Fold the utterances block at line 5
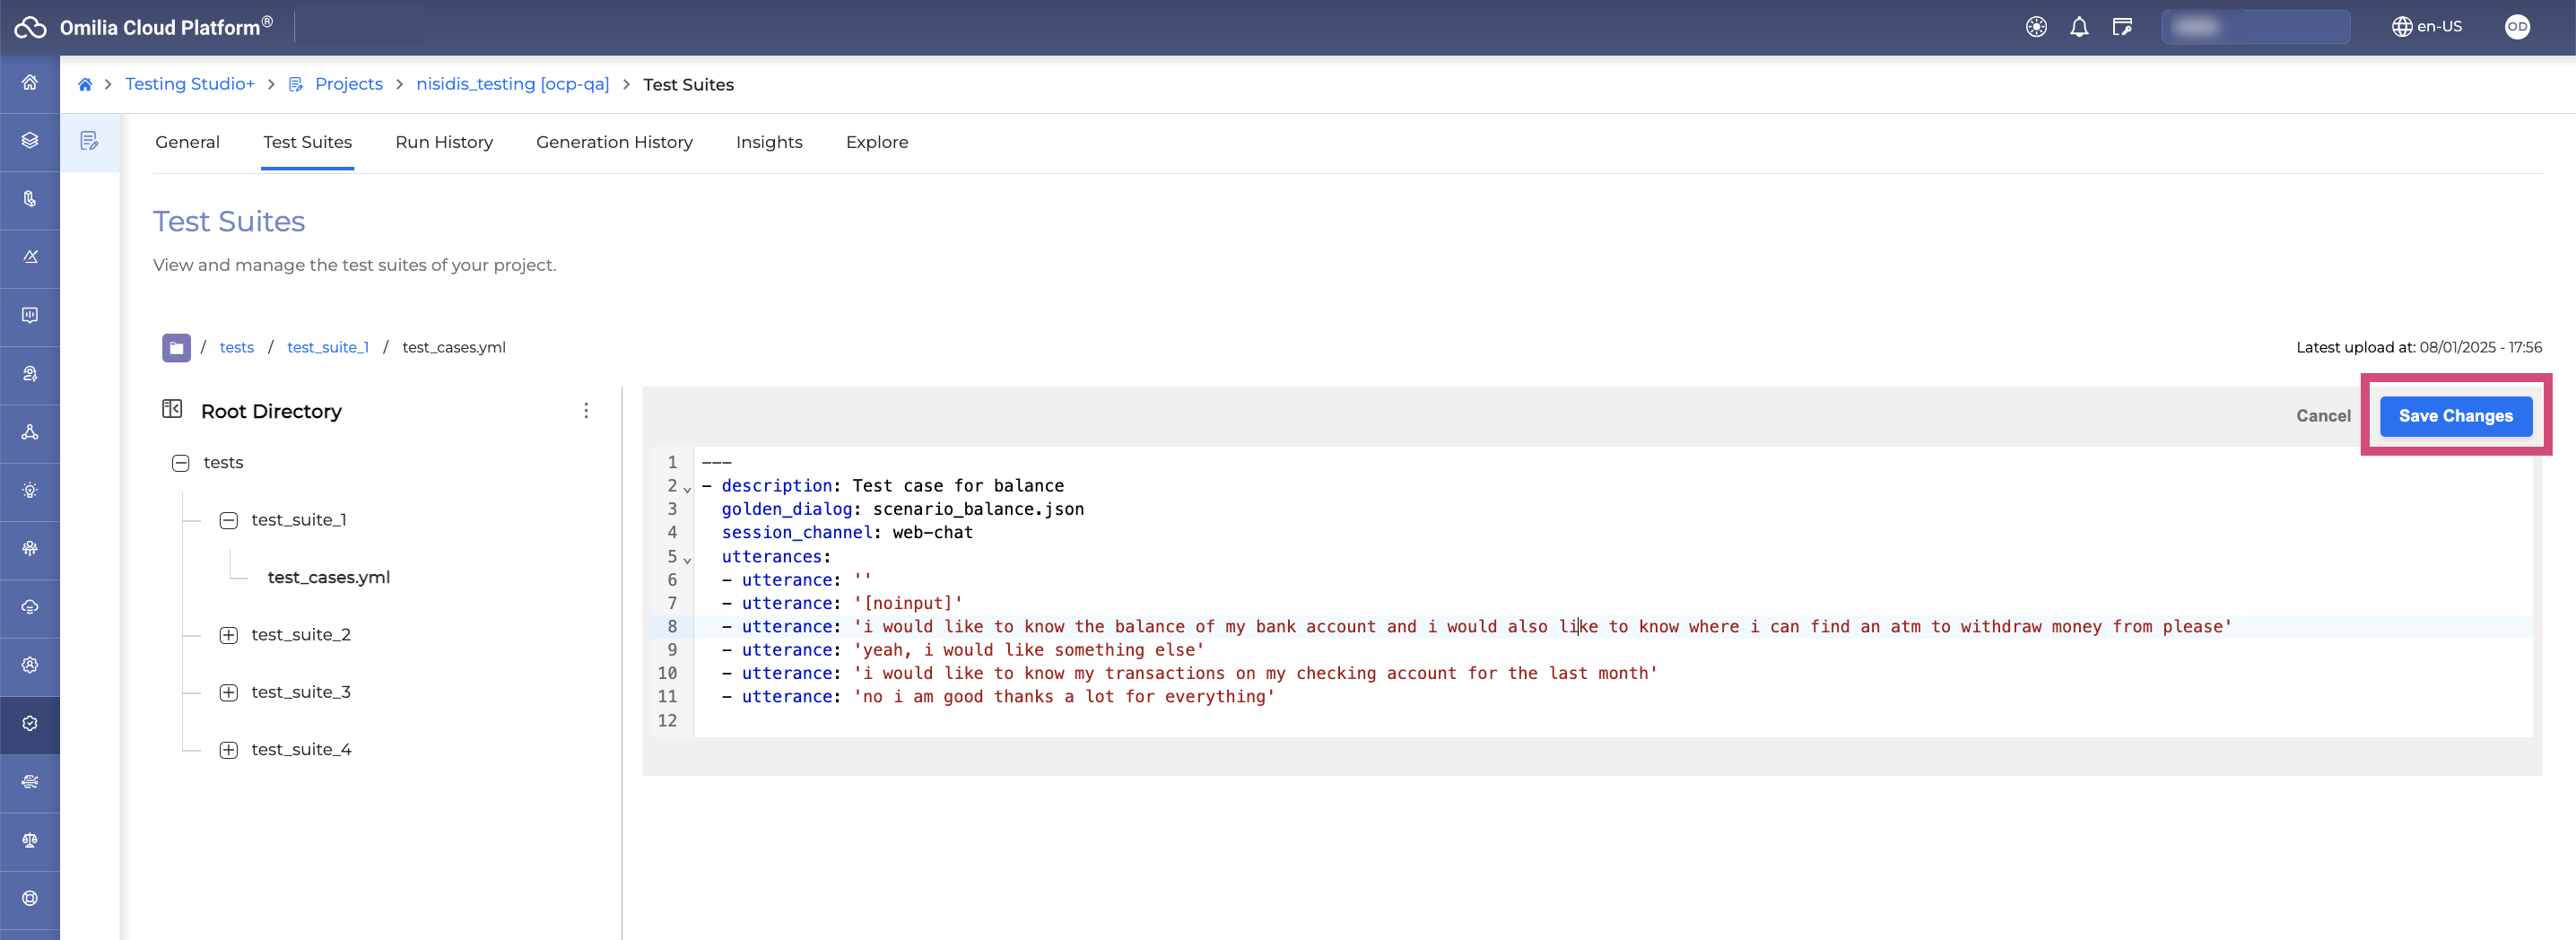This screenshot has width=2576, height=940. (687, 559)
